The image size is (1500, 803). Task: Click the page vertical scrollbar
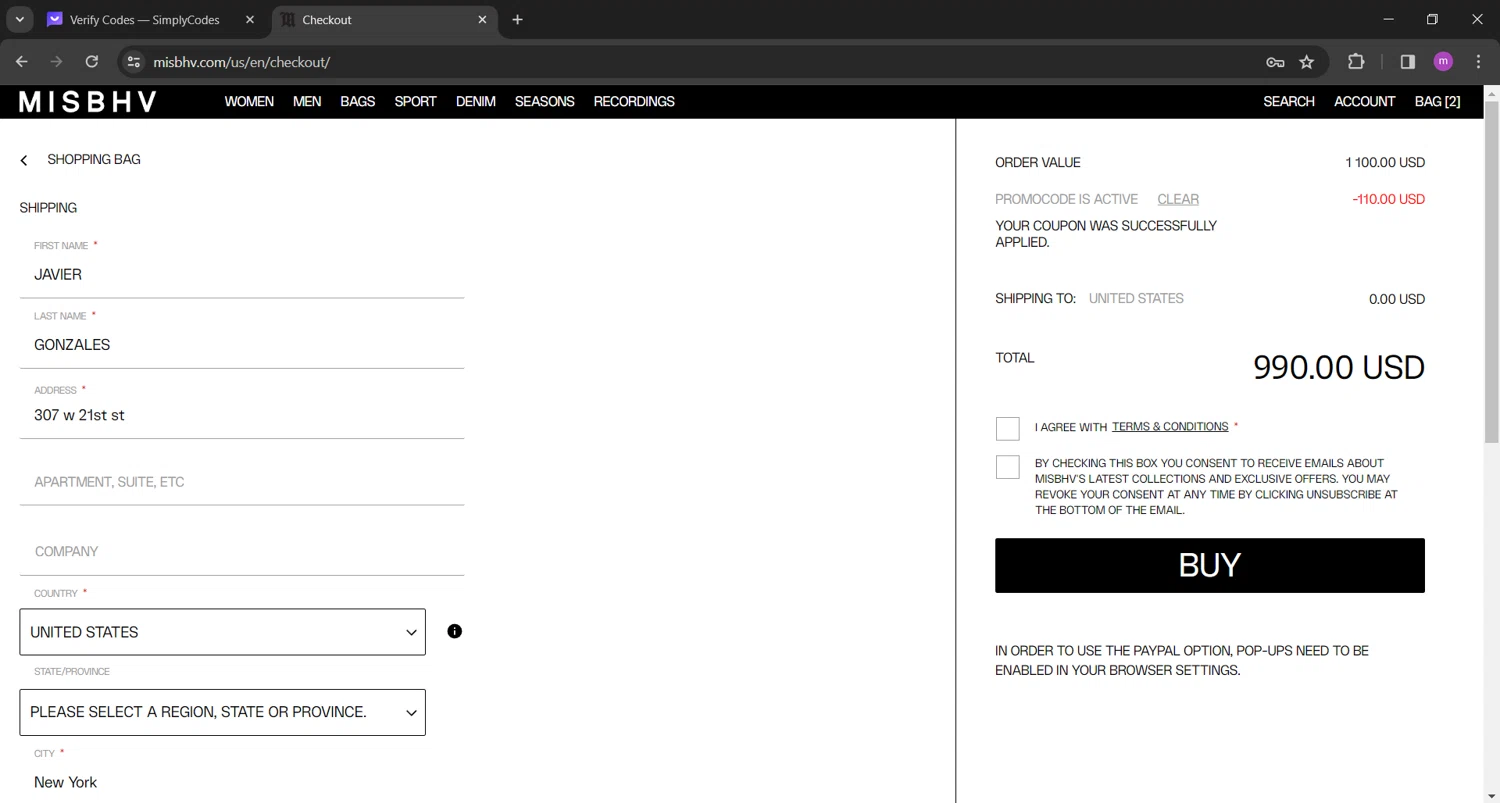[x=1491, y=270]
